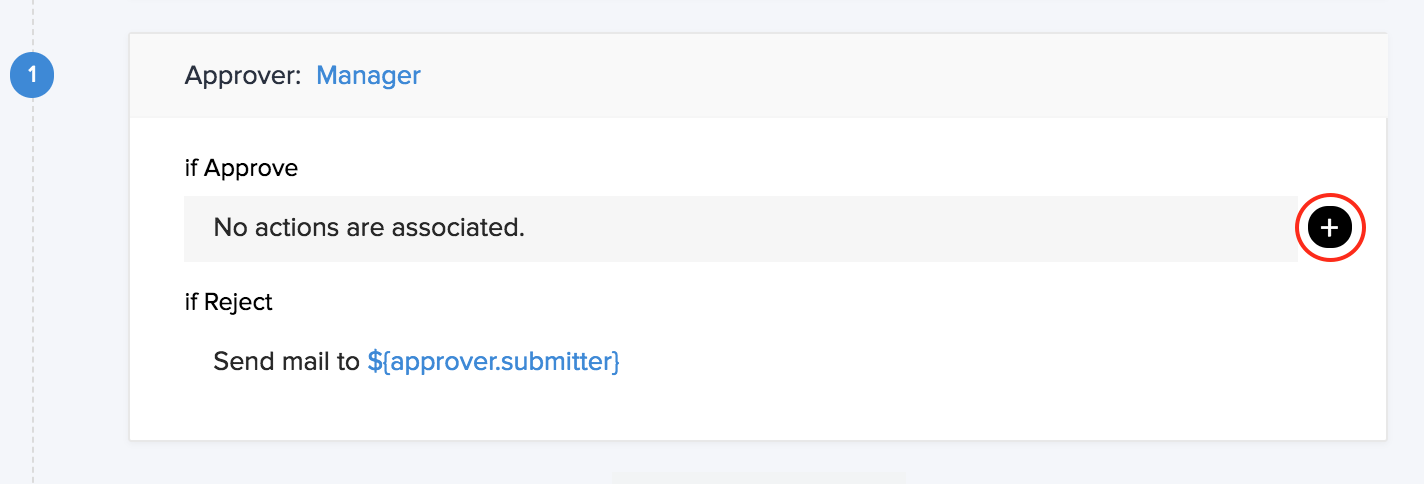
Task: Click the white space right of "if Reject"
Action: point(700,301)
